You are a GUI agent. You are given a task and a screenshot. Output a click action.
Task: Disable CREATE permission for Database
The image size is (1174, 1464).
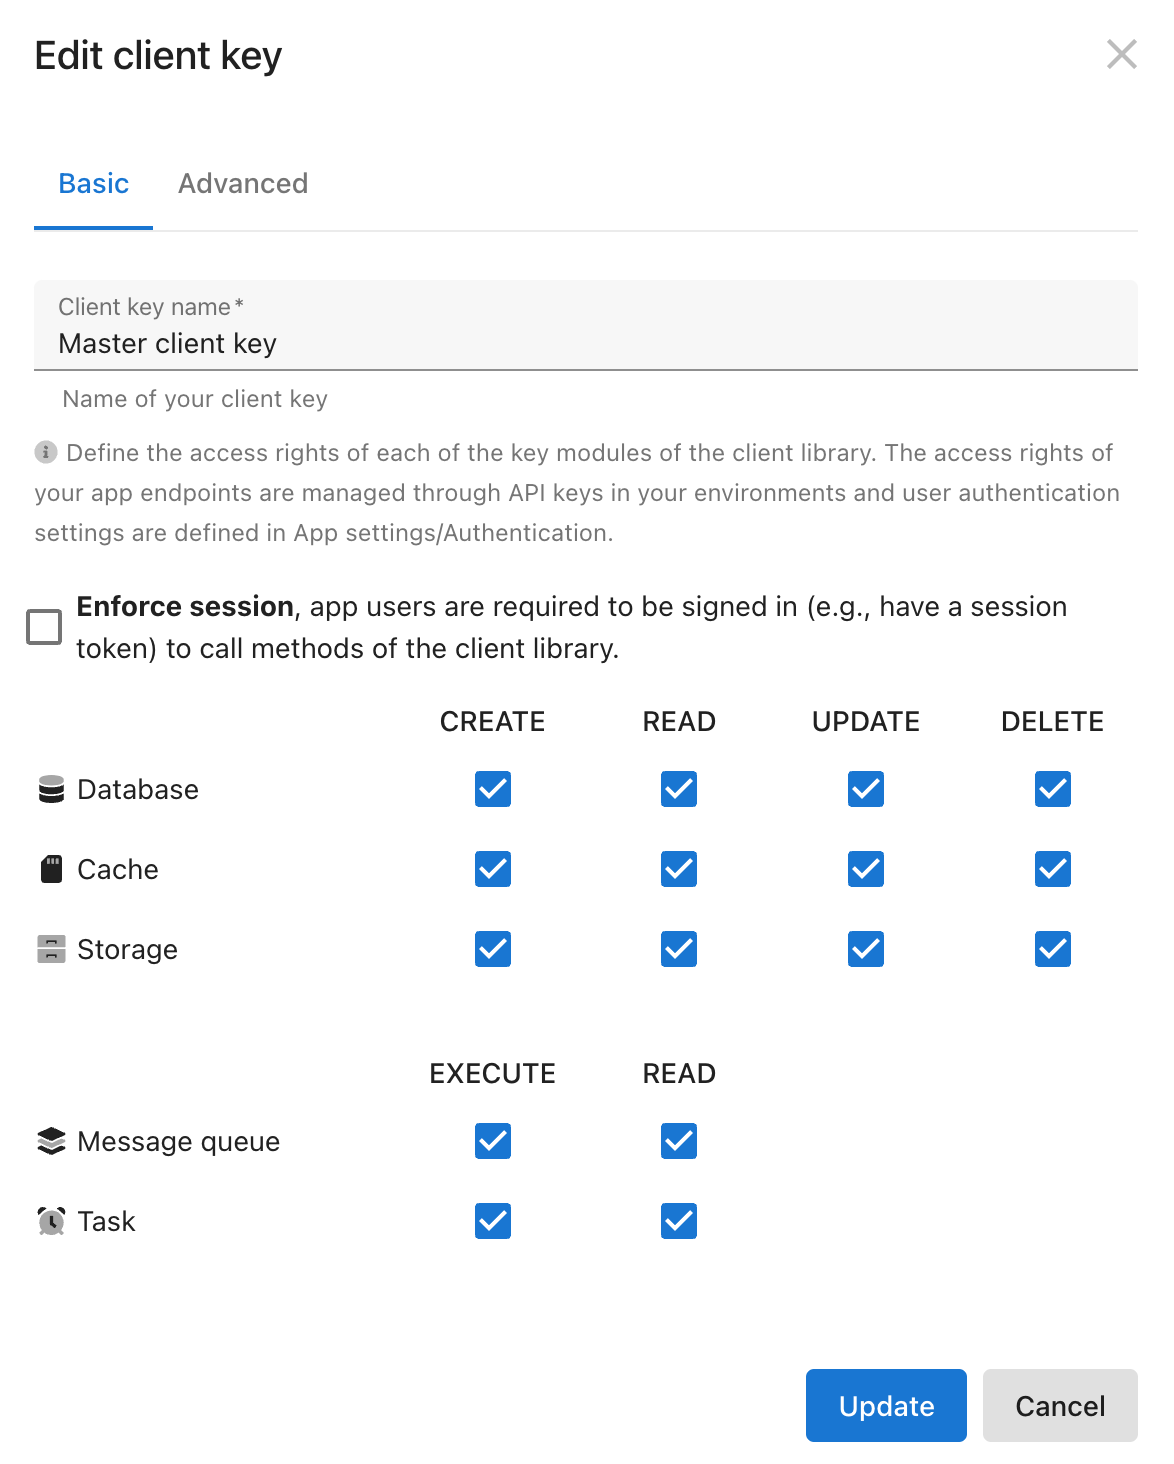click(x=492, y=789)
